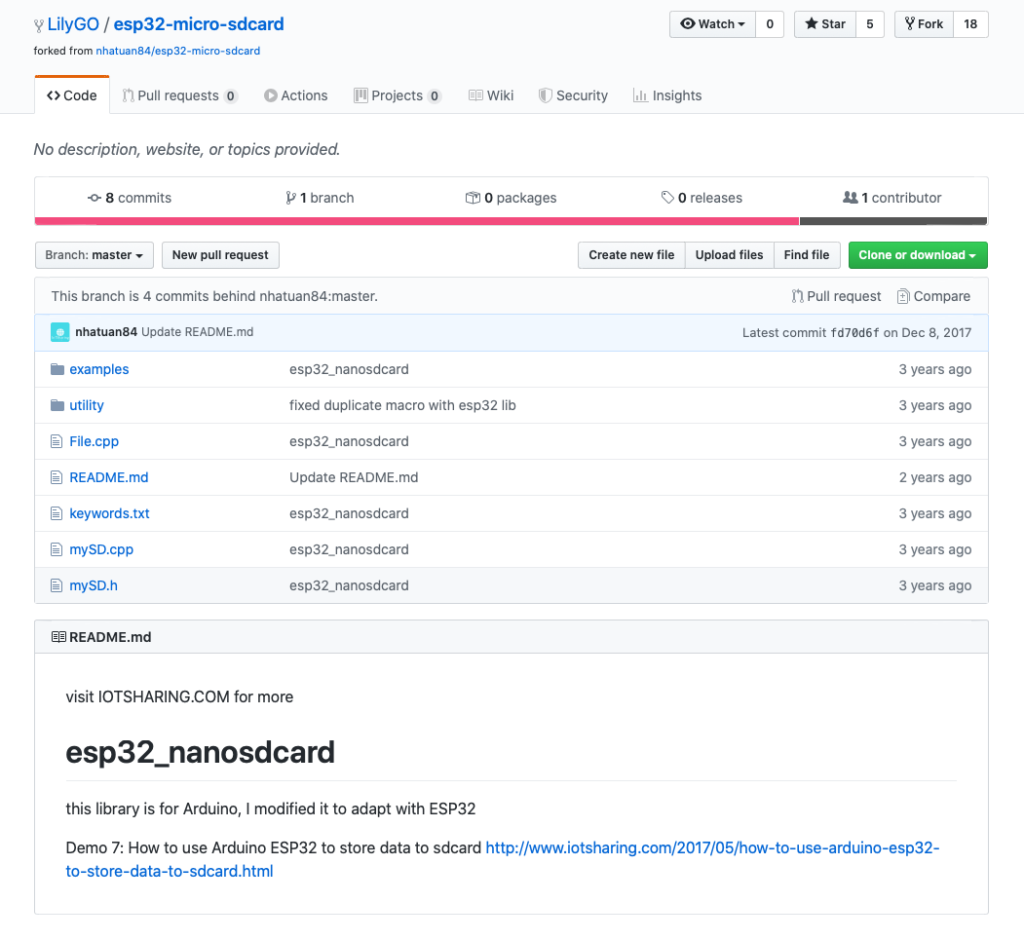1024x940 pixels.
Task: Open the nhatuan84/esp32-micro-sdcard source repo link
Action: tap(178, 51)
